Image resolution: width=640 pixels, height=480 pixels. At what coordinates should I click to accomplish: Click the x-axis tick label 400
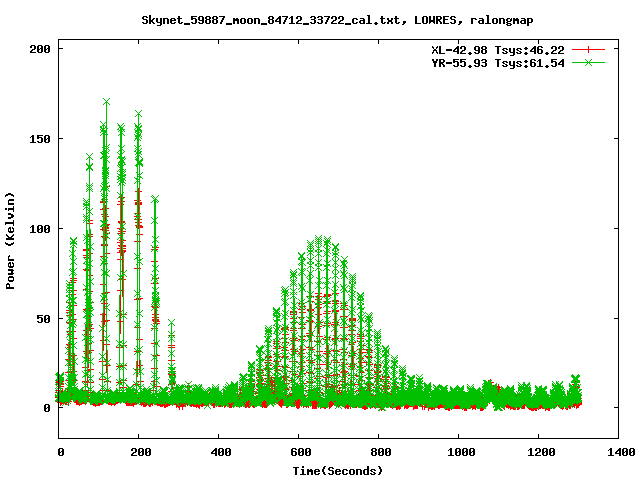click(x=221, y=452)
